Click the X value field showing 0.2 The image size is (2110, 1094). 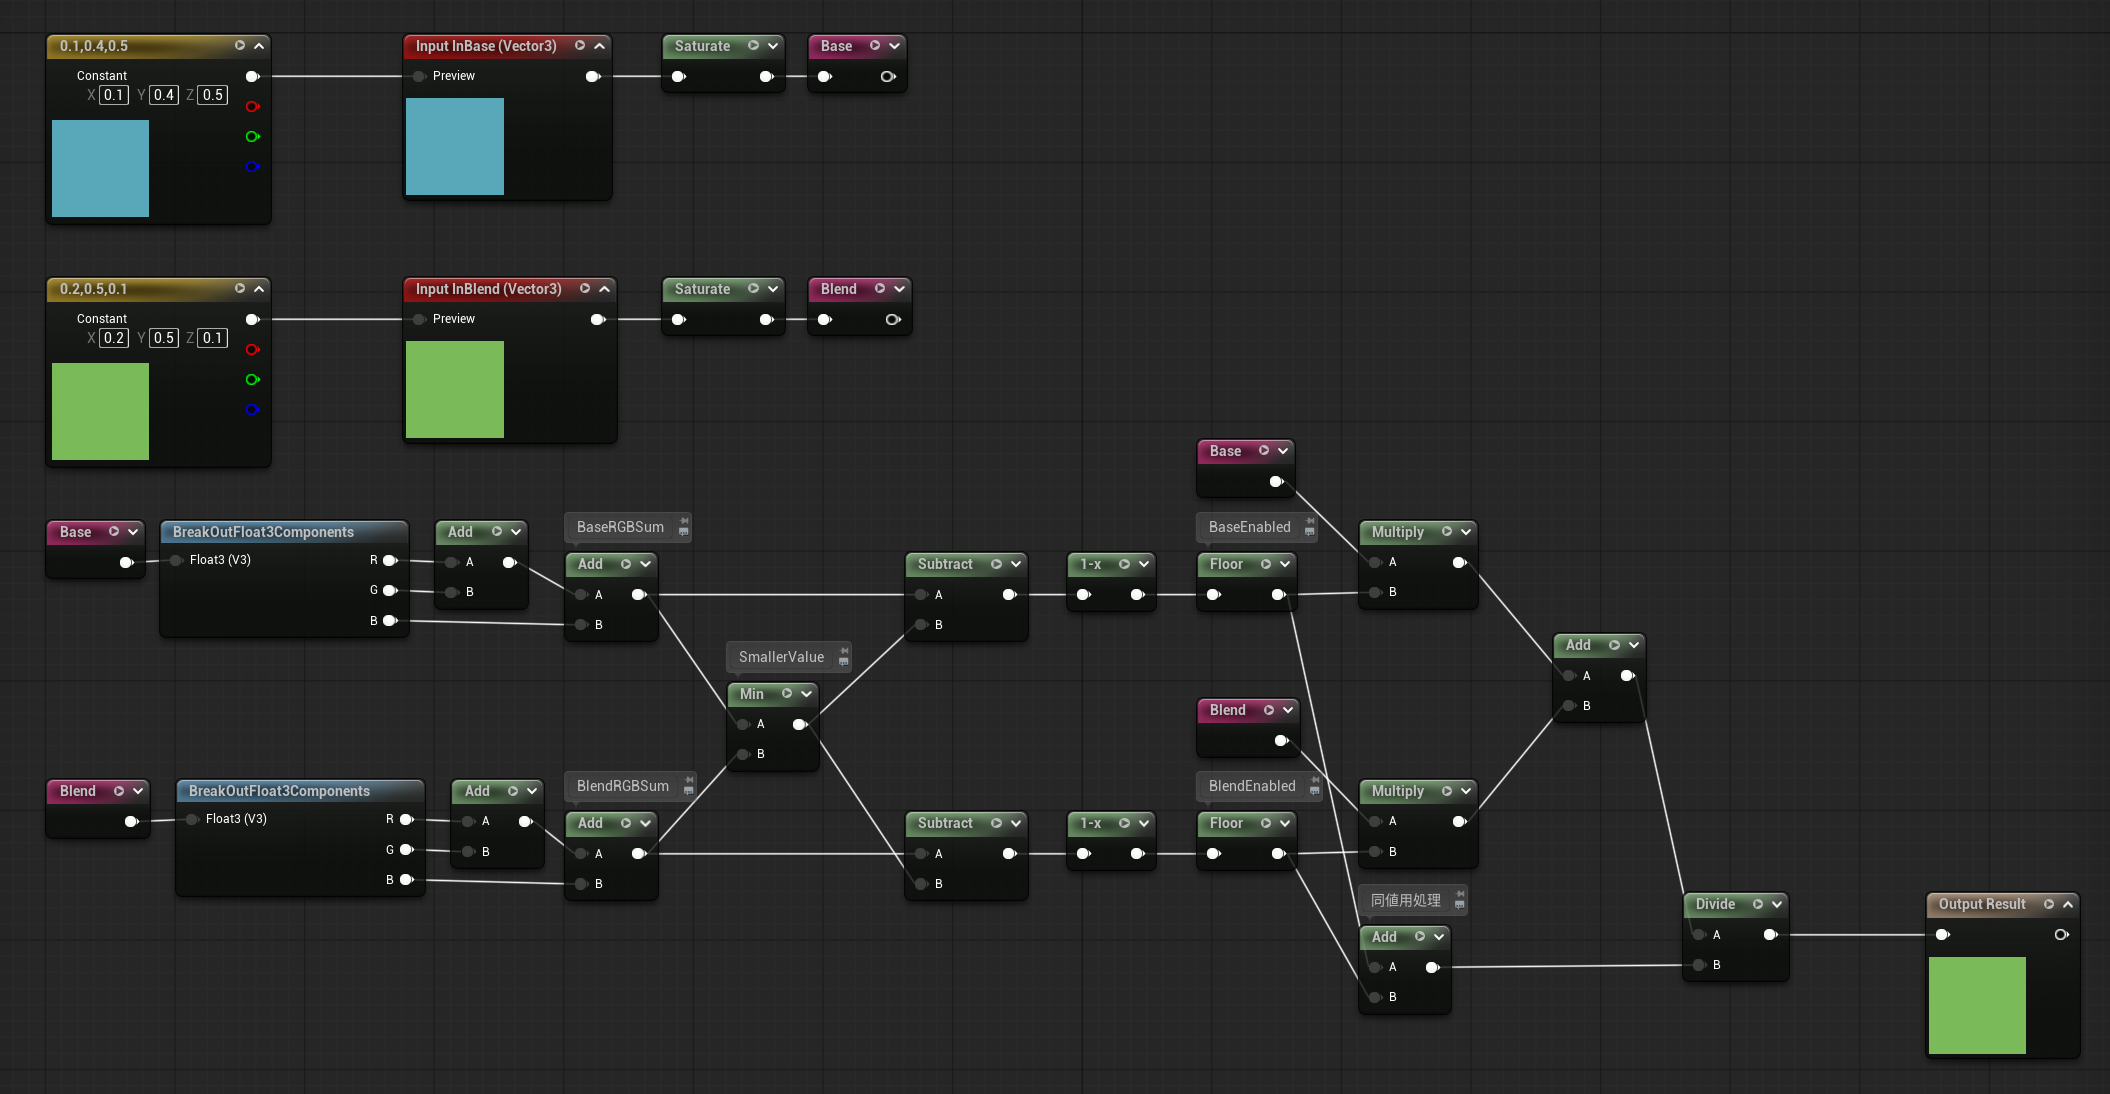(114, 338)
